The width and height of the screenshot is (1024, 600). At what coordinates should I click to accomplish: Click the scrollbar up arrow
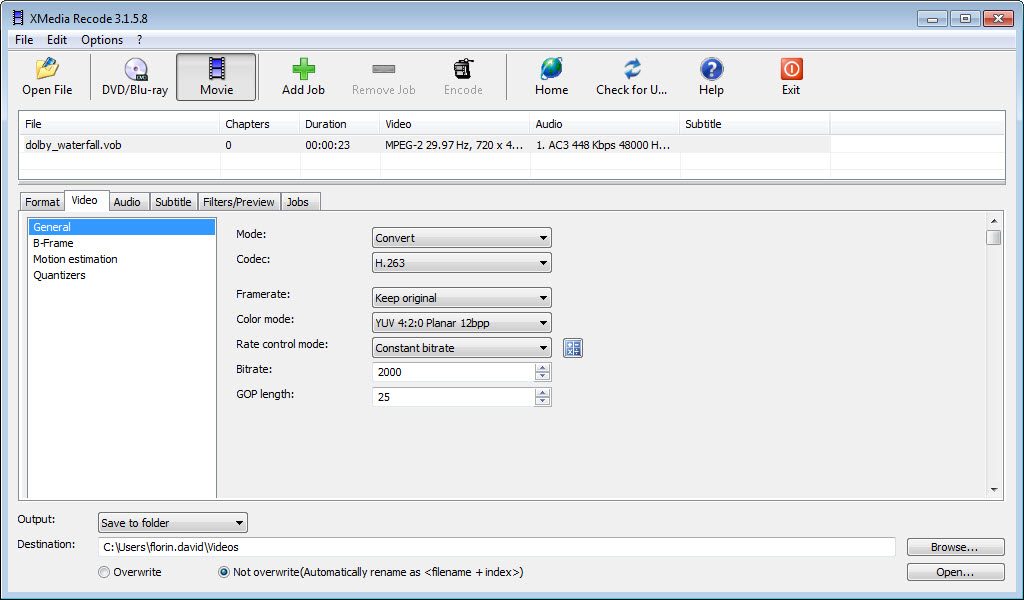pos(994,221)
